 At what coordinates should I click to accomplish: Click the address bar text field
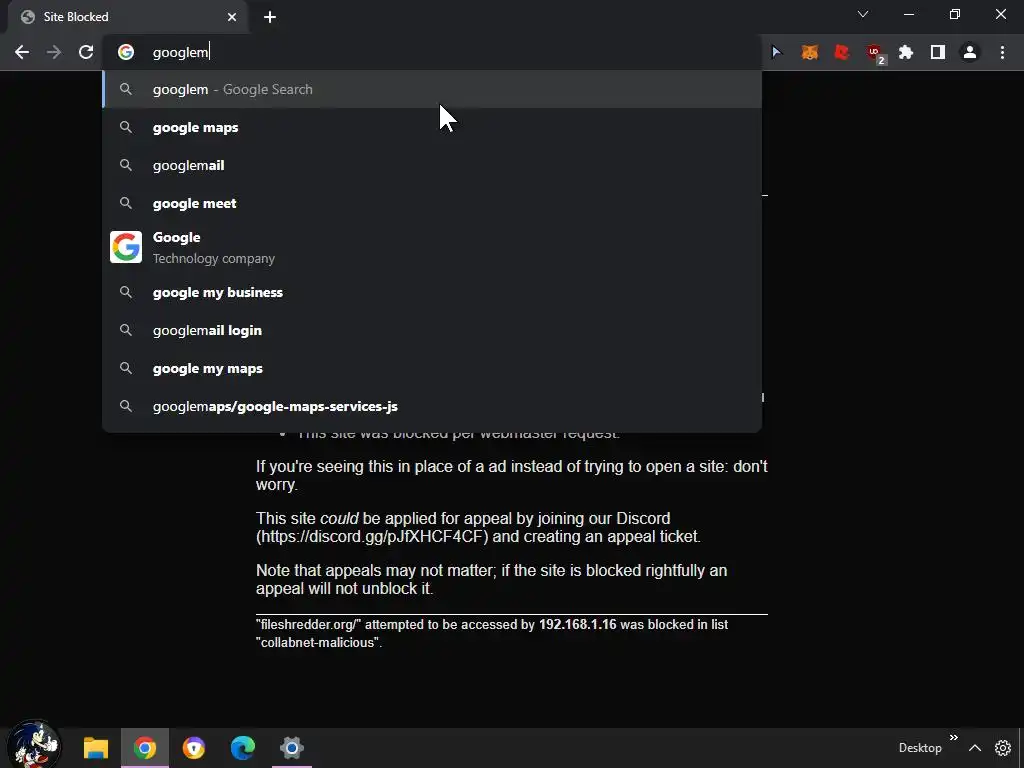click(451, 52)
